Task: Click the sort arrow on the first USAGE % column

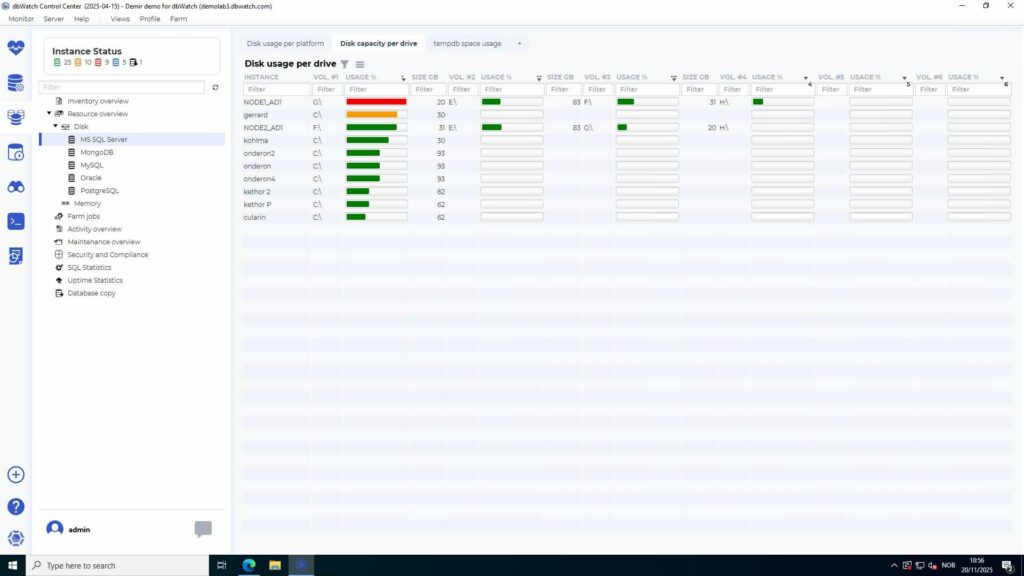Action: (x=403, y=77)
